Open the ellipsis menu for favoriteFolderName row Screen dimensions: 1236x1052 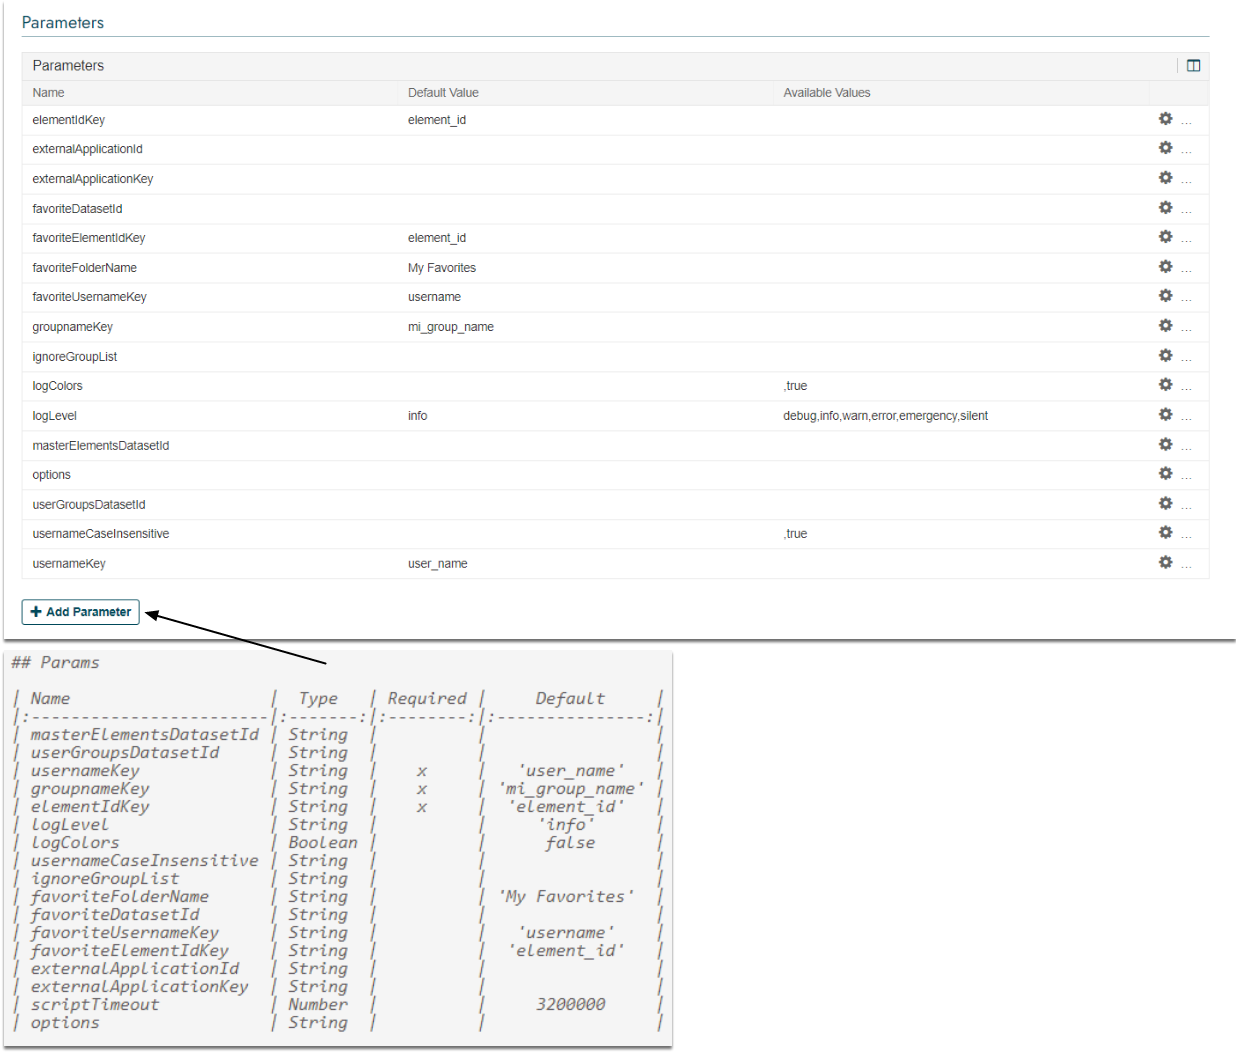point(1186,269)
